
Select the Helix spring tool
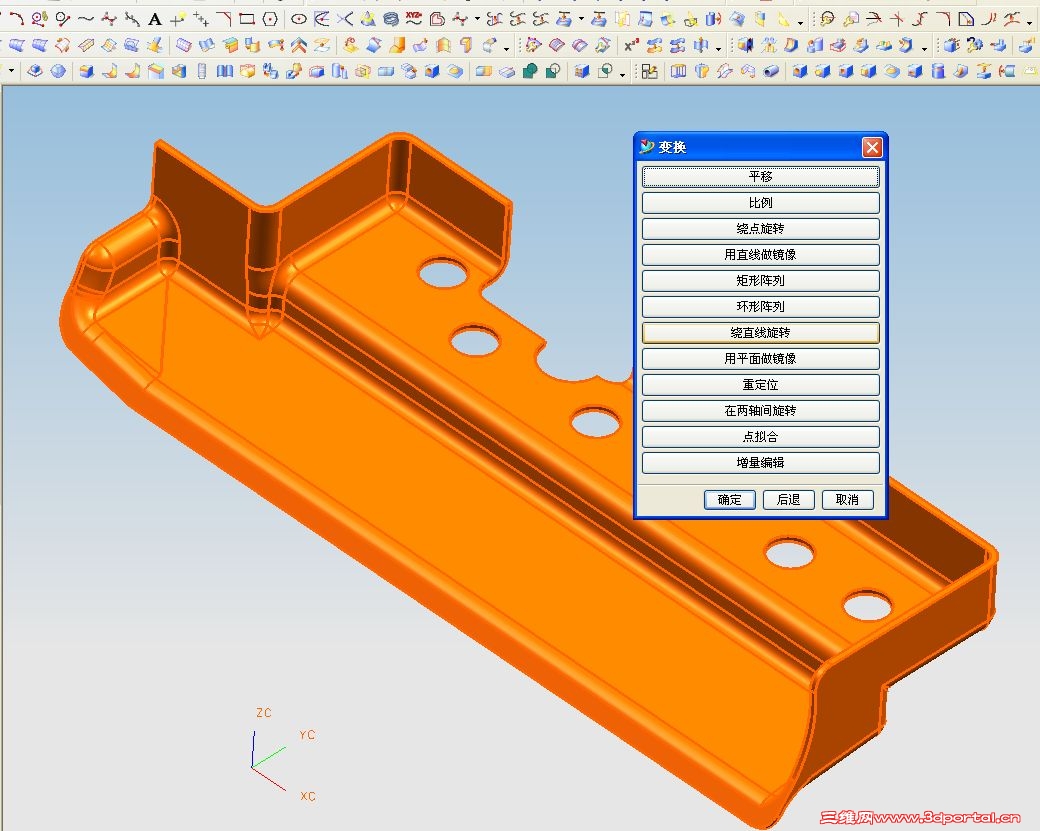(x=391, y=19)
